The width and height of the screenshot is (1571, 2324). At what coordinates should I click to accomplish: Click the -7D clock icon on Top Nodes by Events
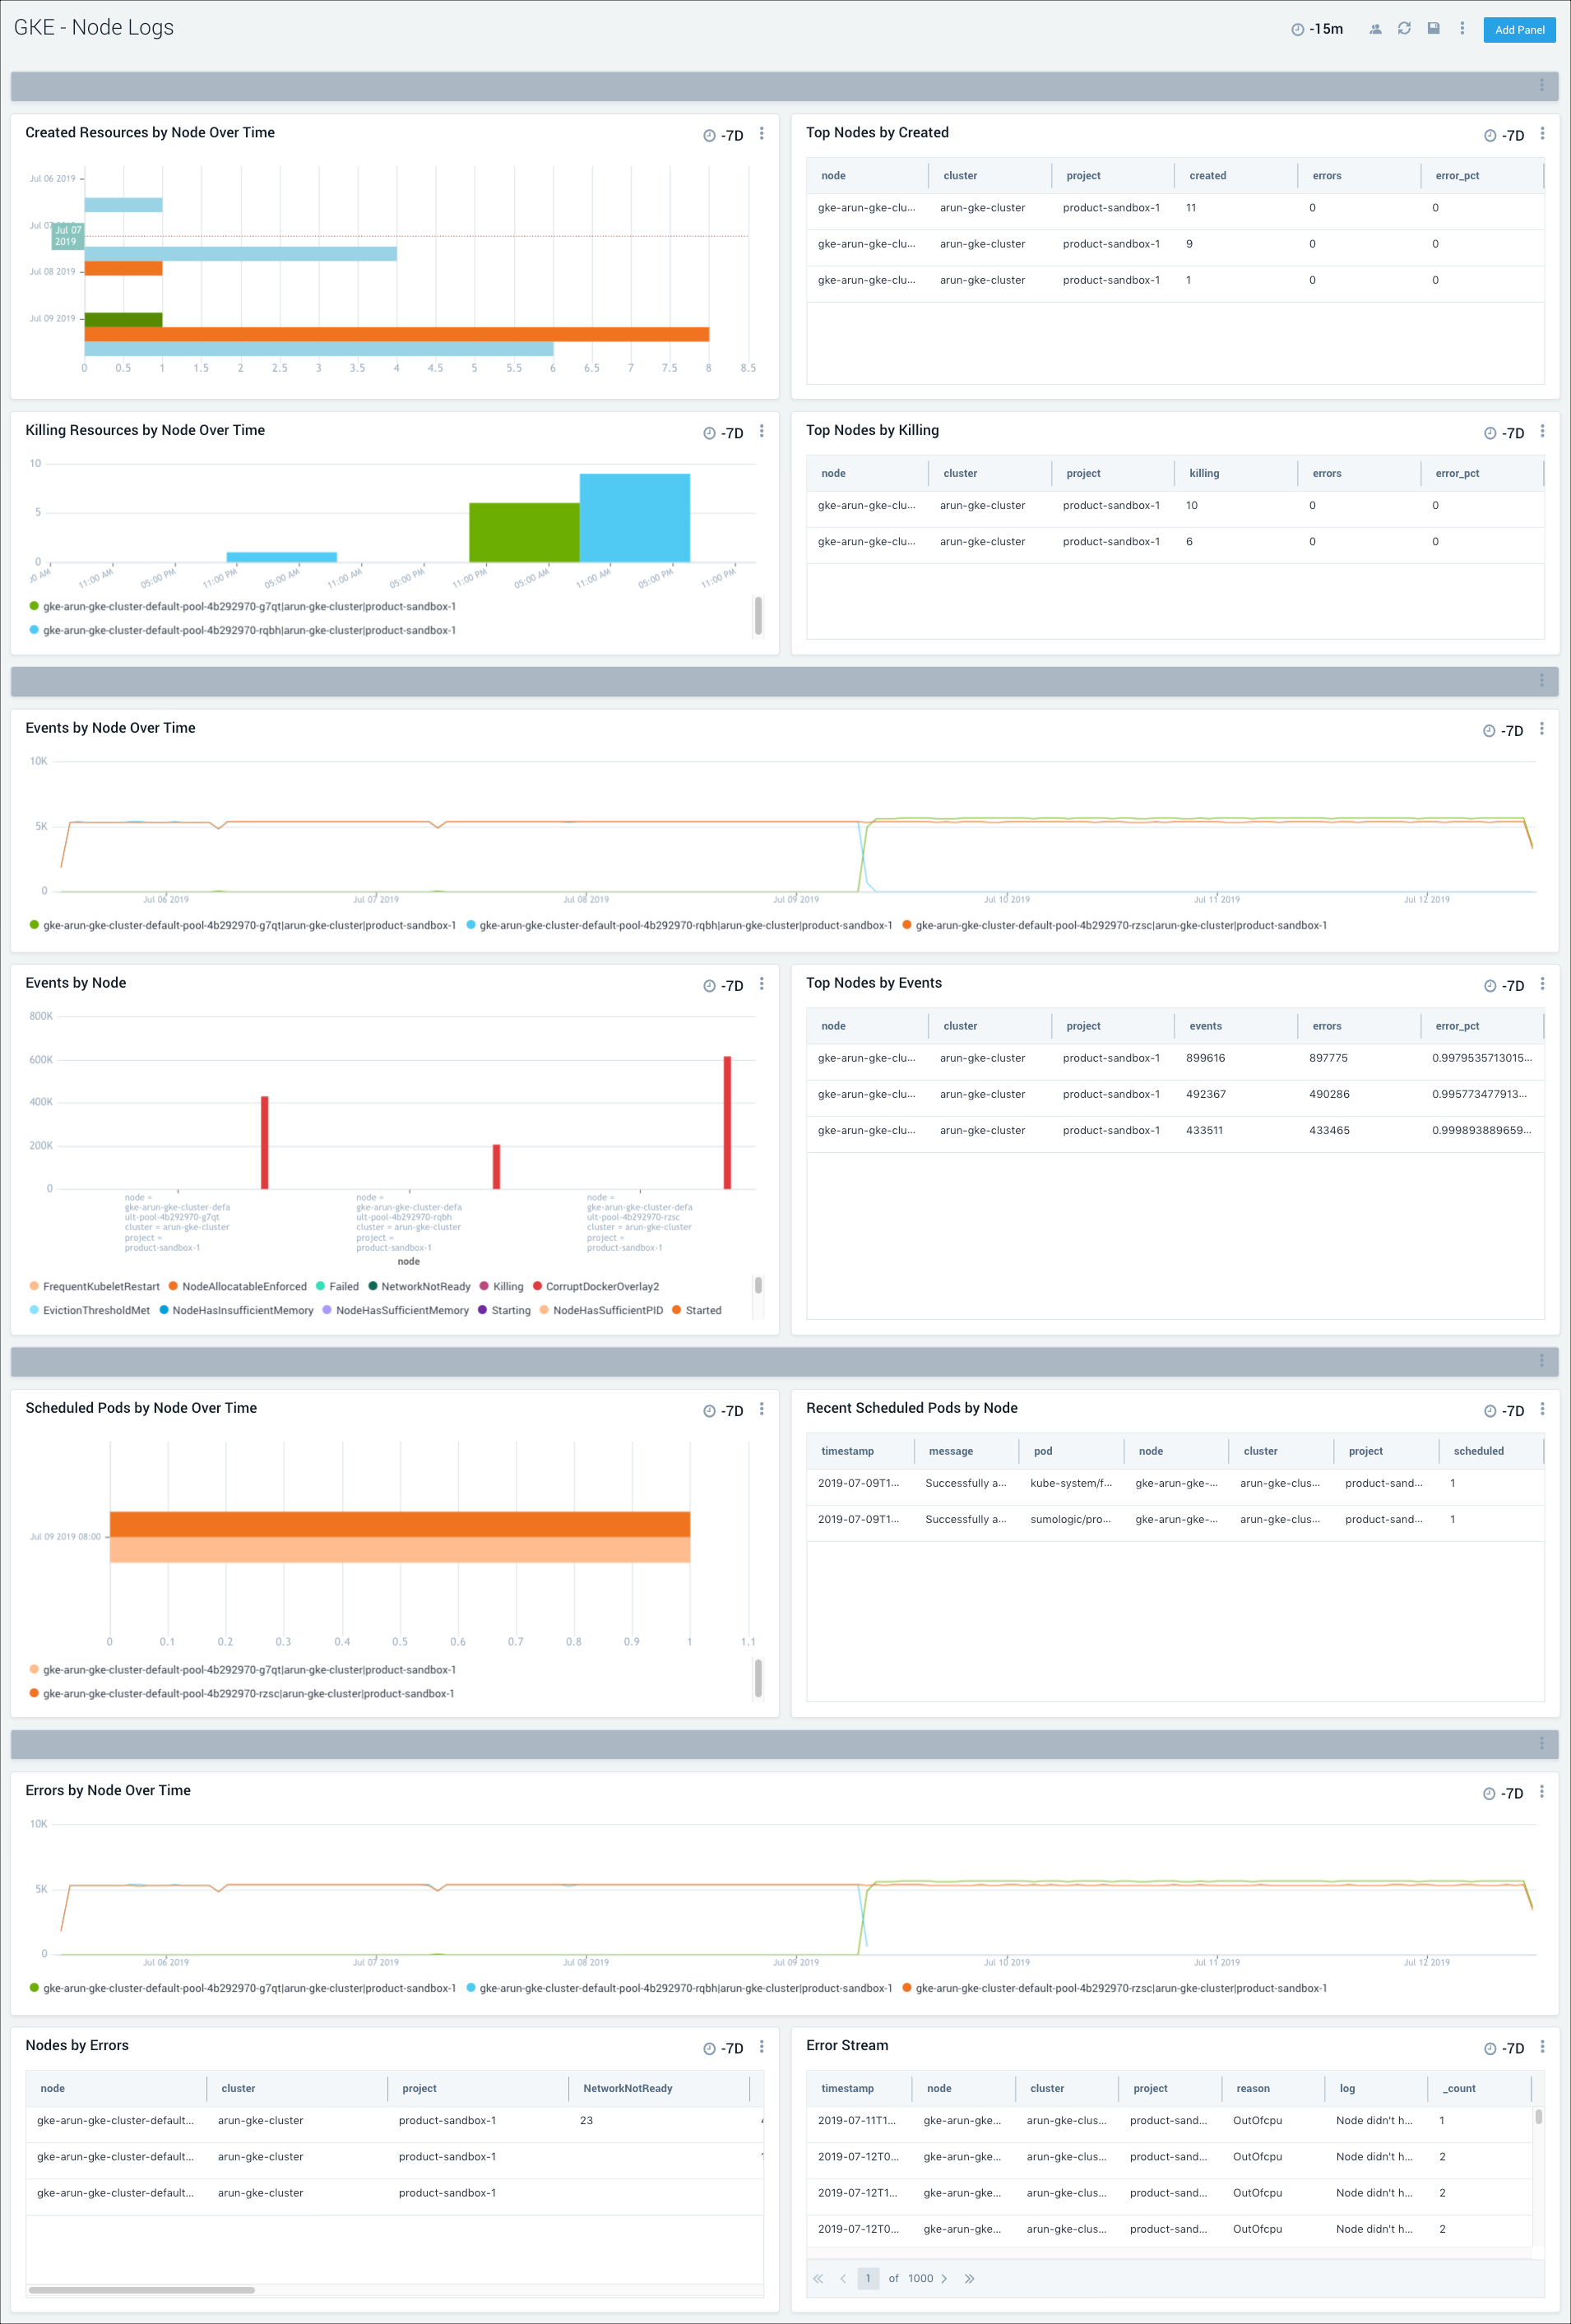tap(1490, 984)
